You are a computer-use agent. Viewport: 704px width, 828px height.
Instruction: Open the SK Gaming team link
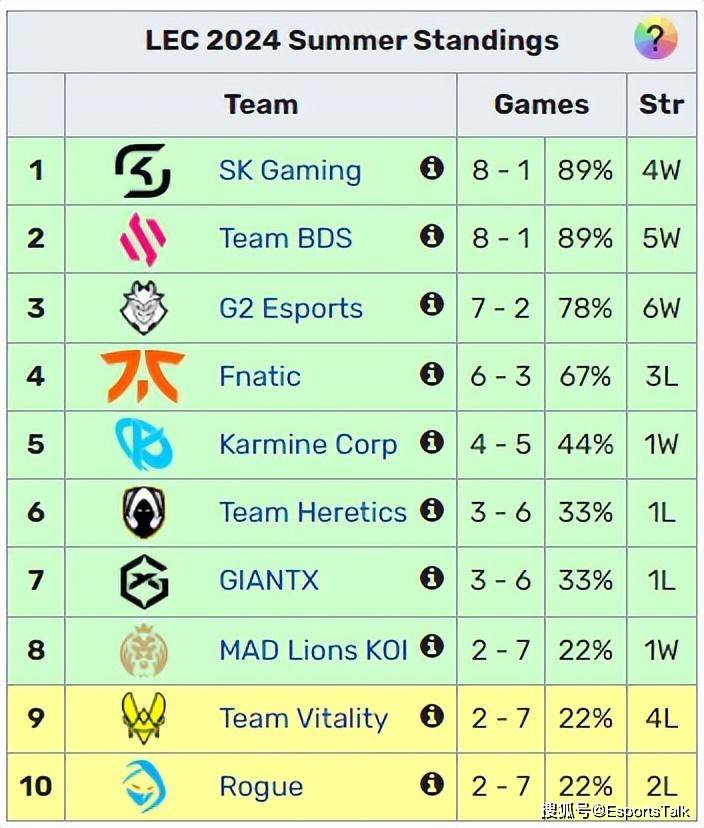(290, 171)
